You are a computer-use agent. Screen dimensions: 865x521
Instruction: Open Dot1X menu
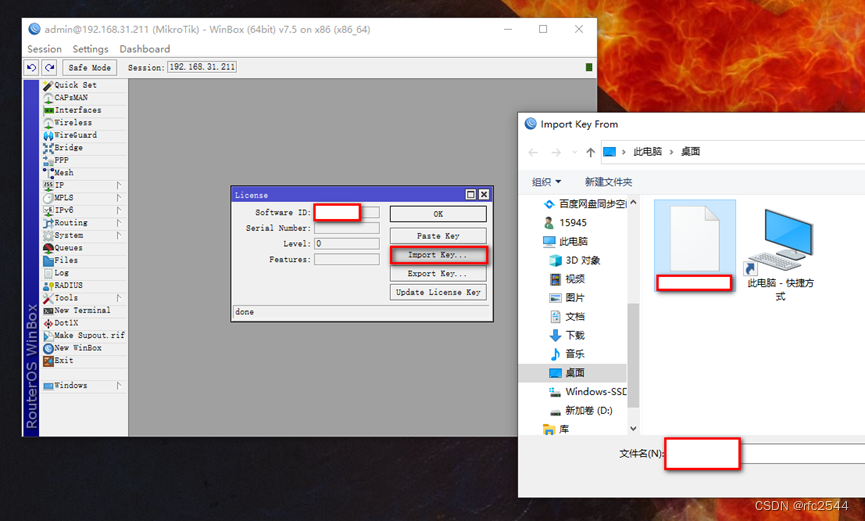tap(84, 323)
